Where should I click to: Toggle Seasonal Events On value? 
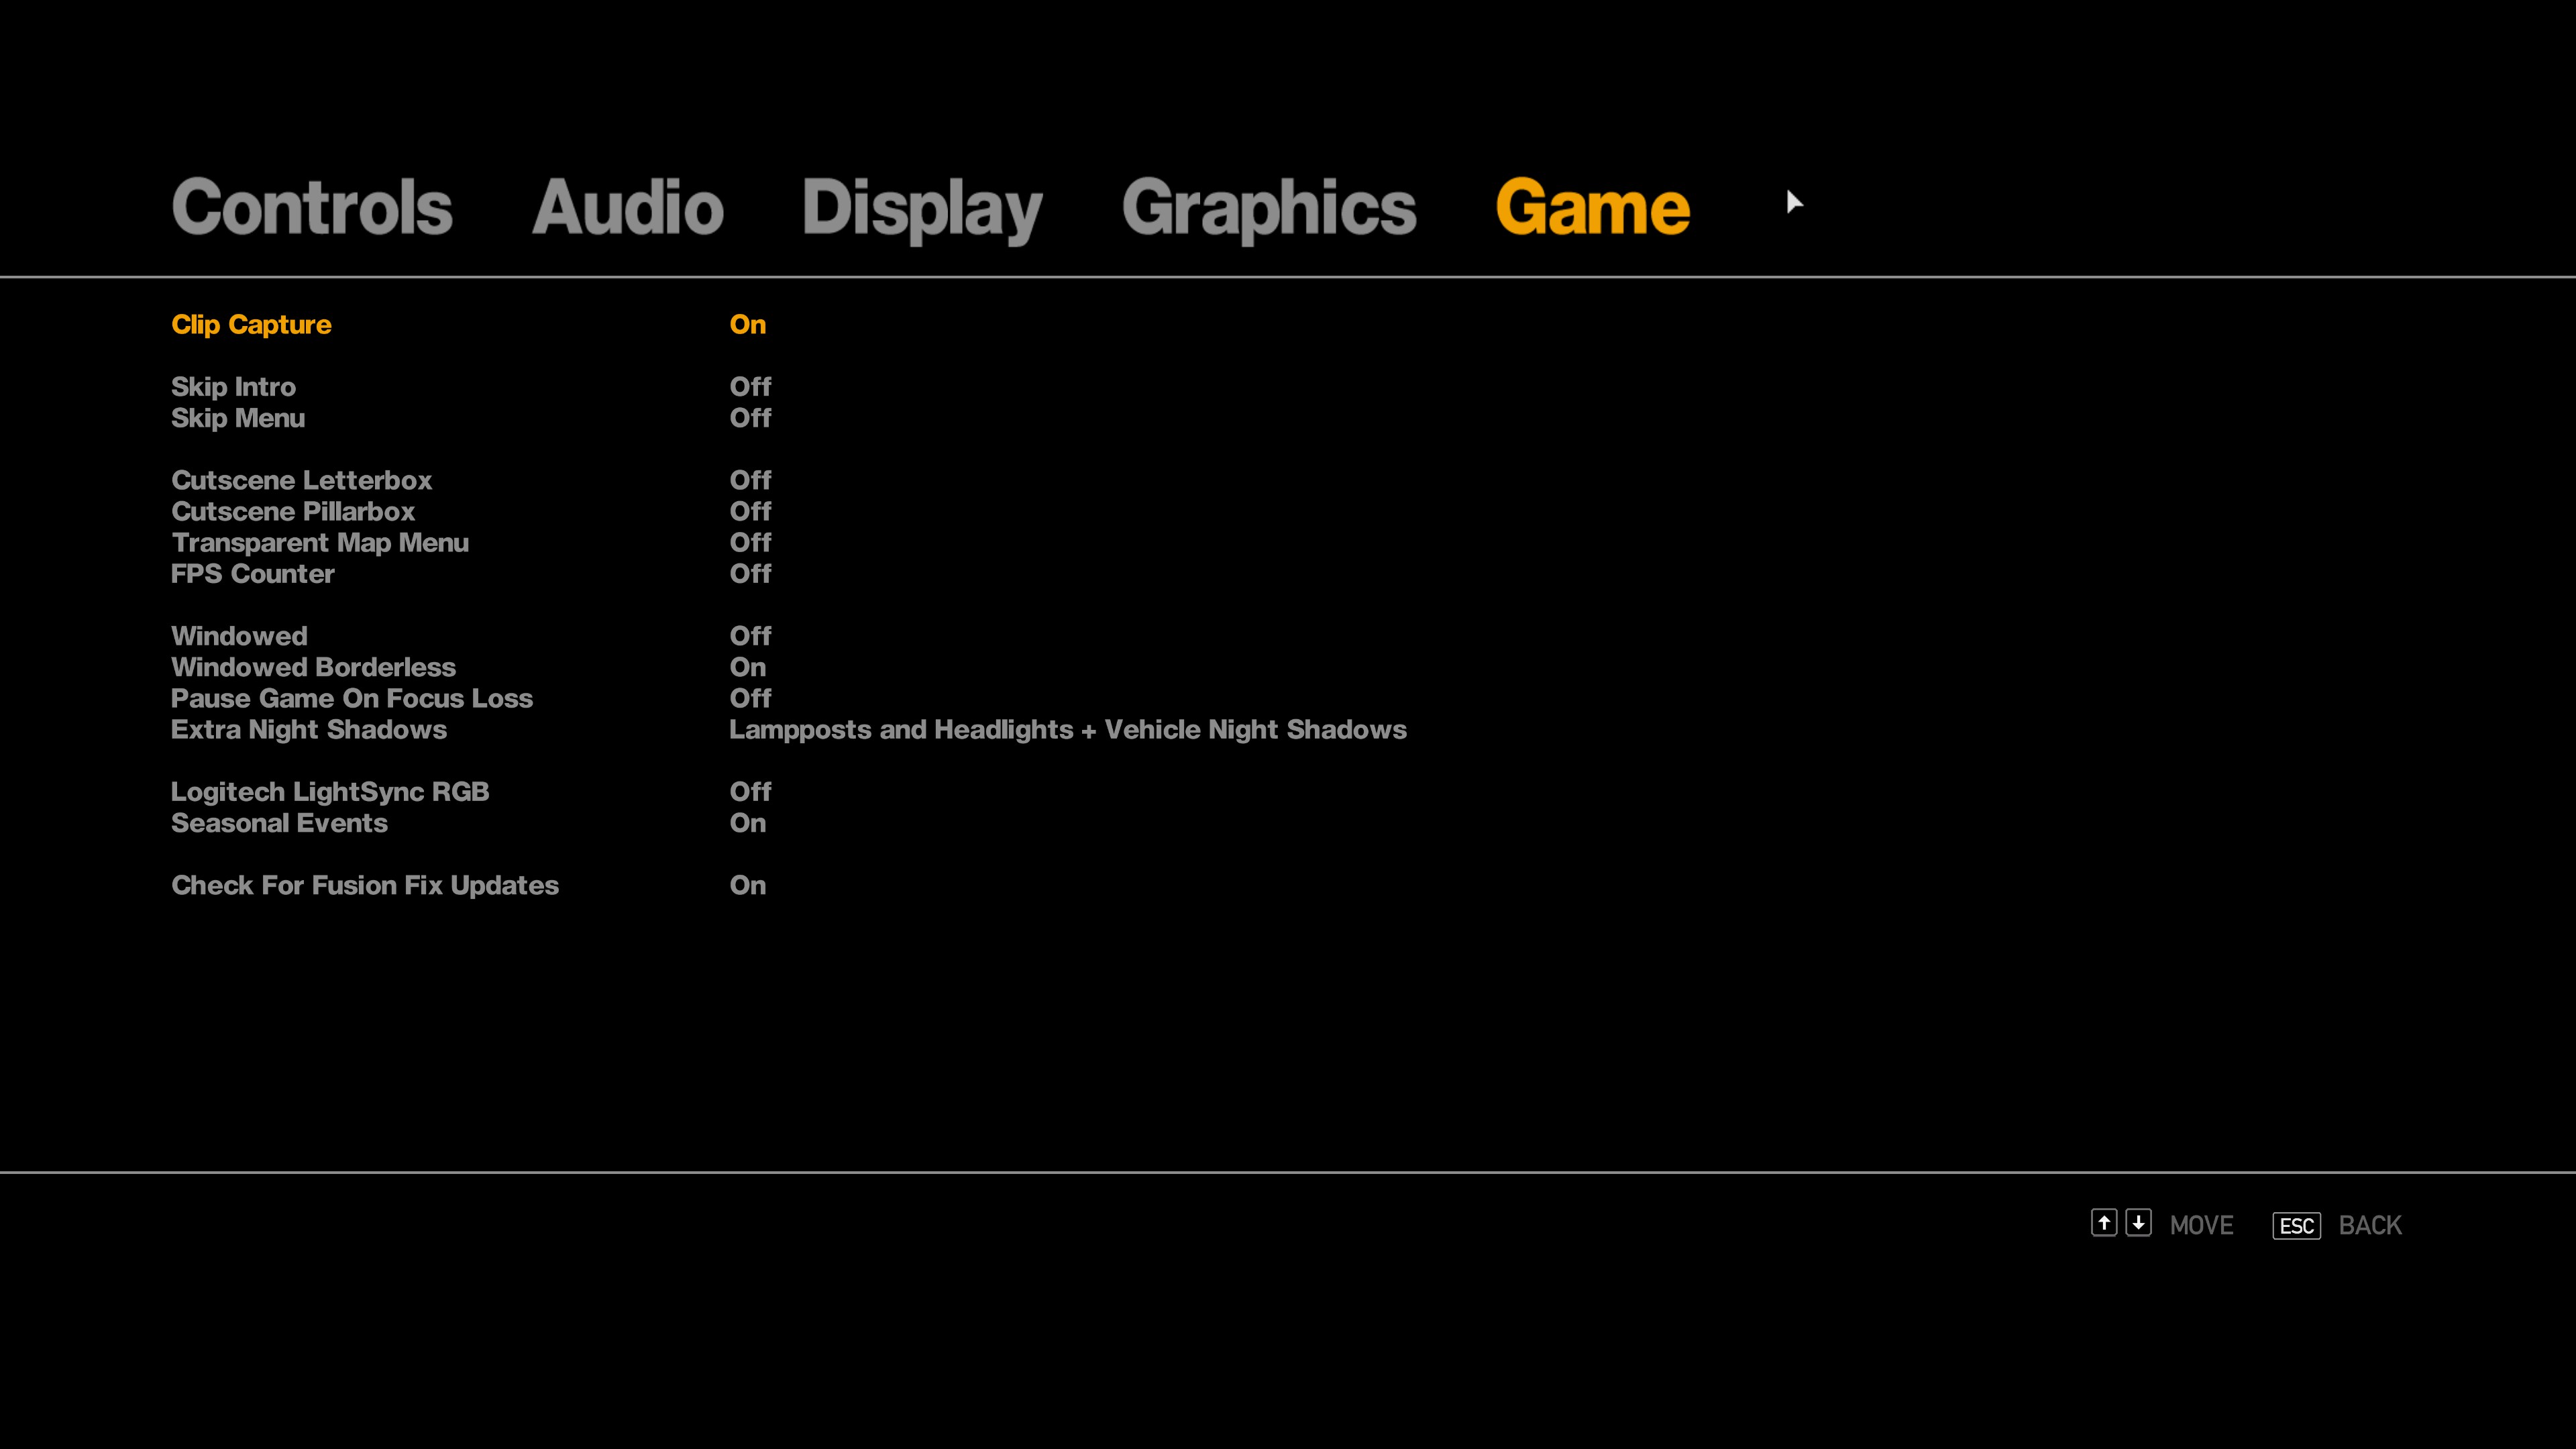747,823
